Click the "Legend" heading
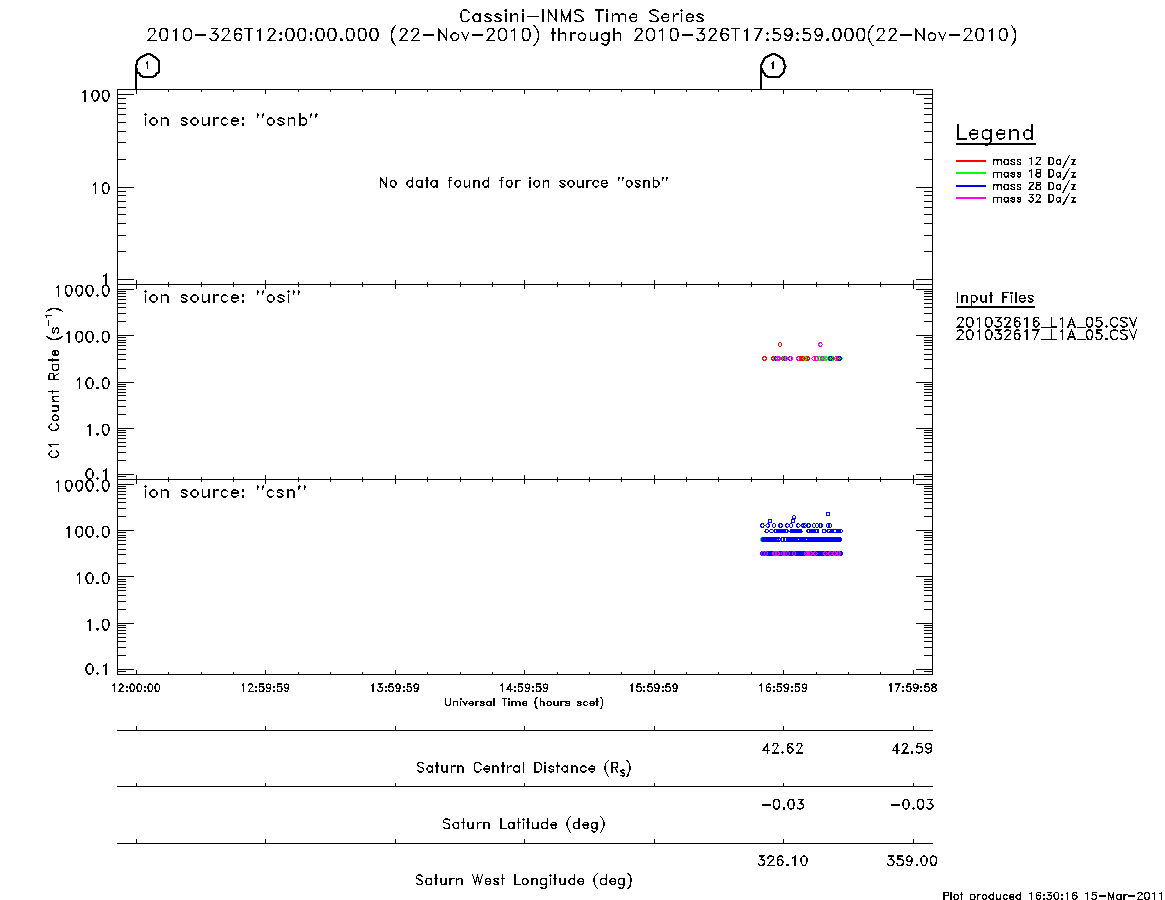This screenshot has height=900, width=1165. [995, 133]
